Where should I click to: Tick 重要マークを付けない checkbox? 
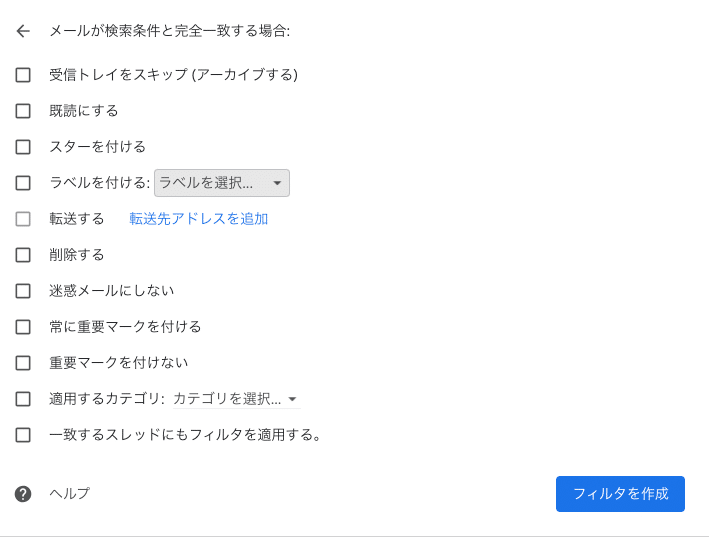point(23,363)
